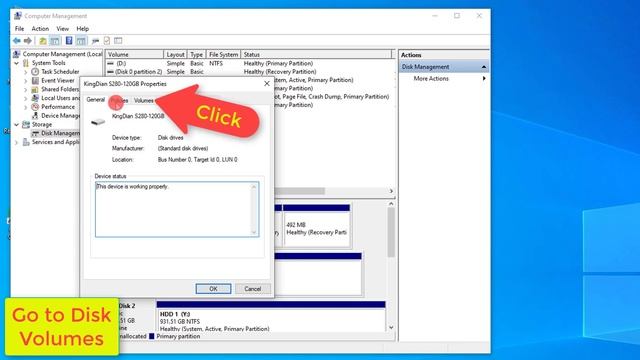The width and height of the screenshot is (640, 360).
Task: Open the View menu
Action: click(62, 29)
